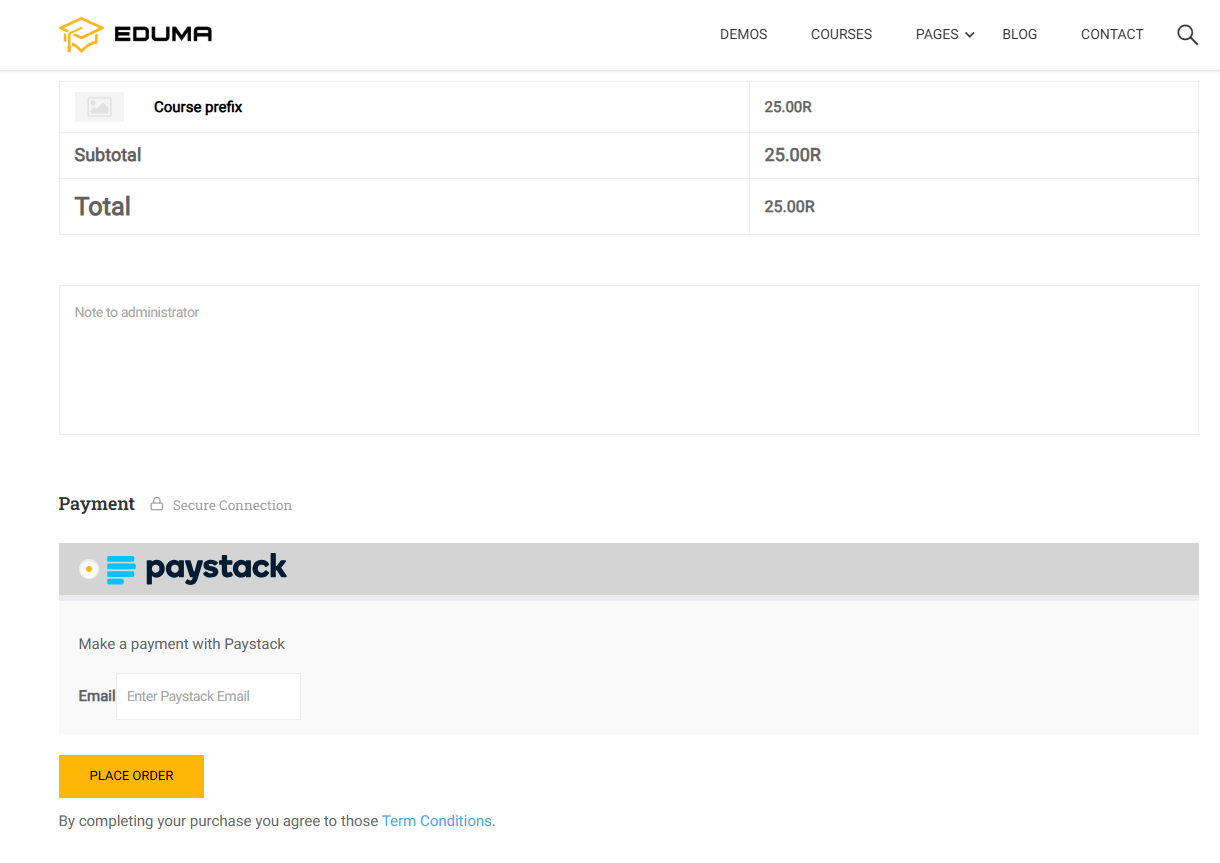Click the Subtotal label
The width and height of the screenshot is (1220, 863).
click(x=108, y=155)
